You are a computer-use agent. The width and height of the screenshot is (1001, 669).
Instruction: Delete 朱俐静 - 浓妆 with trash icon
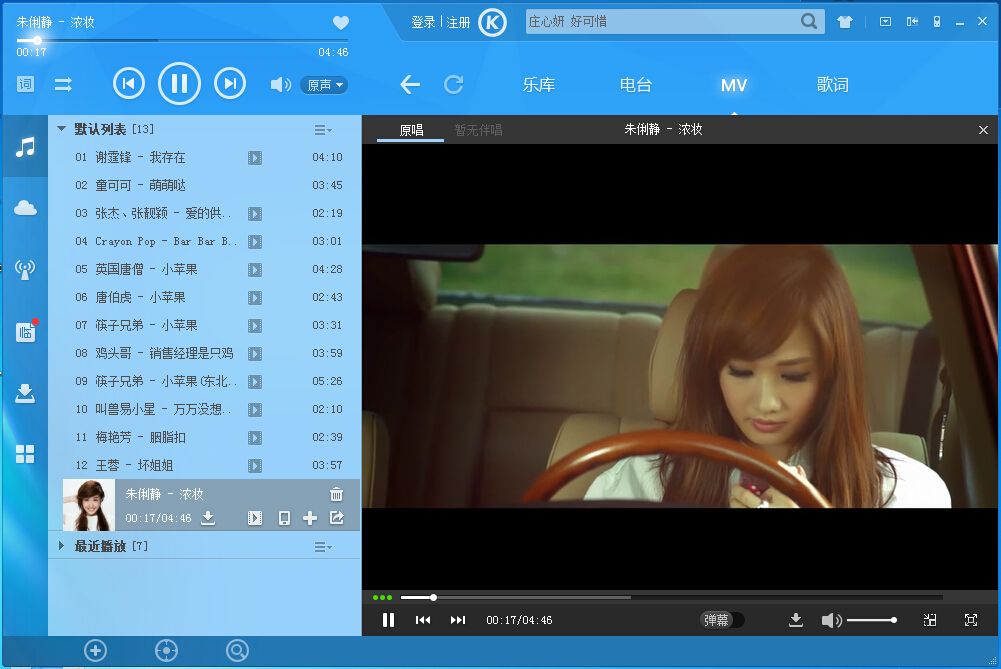coord(336,494)
